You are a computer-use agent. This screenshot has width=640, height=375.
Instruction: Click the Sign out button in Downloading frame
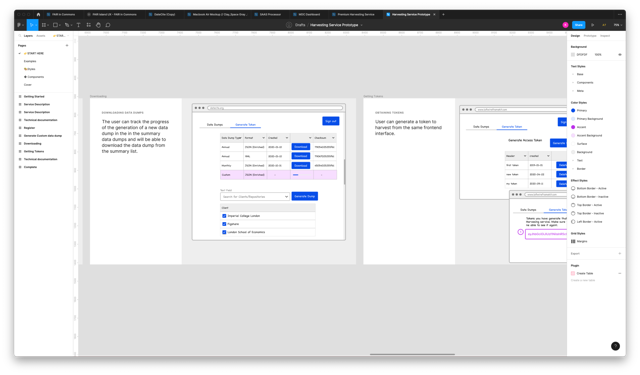pos(331,121)
